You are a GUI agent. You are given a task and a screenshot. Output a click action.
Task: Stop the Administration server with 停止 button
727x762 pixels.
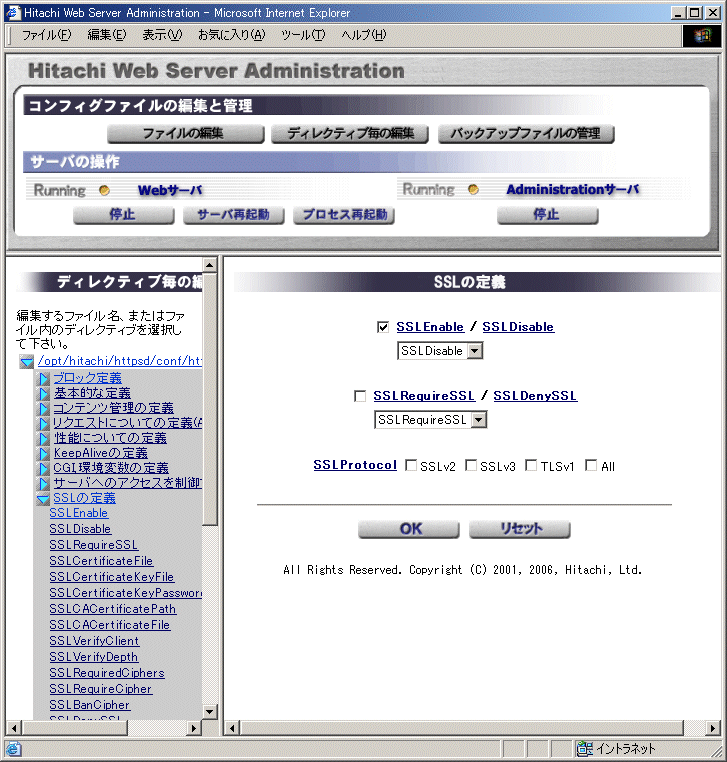[548, 215]
